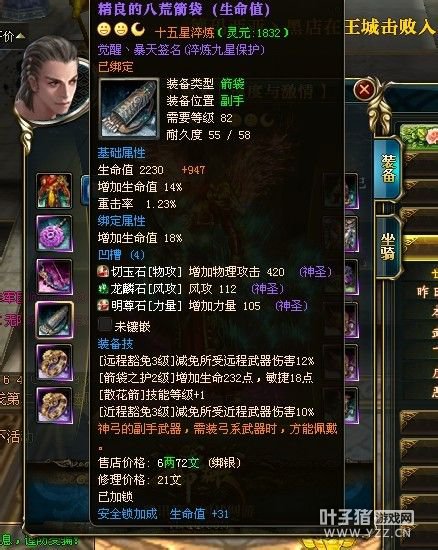
Task: Click the flower banner at panel top right
Action: [x=419, y=137]
